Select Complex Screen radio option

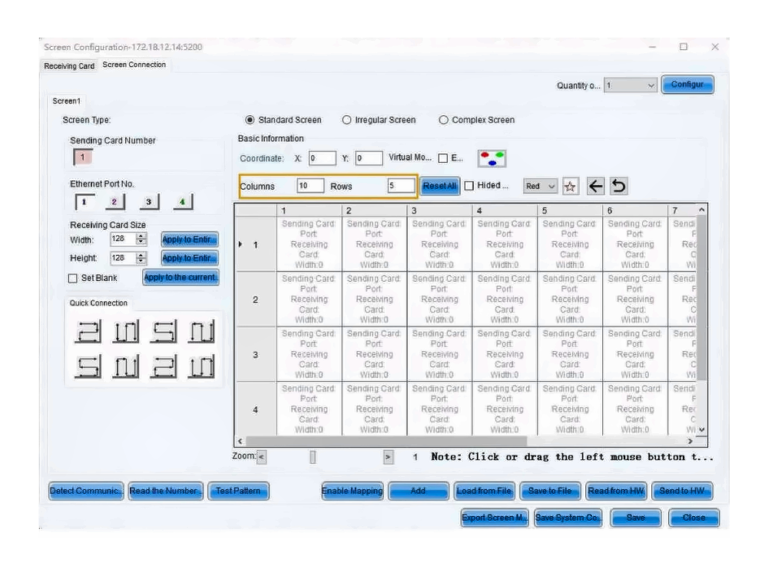(x=443, y=120)
